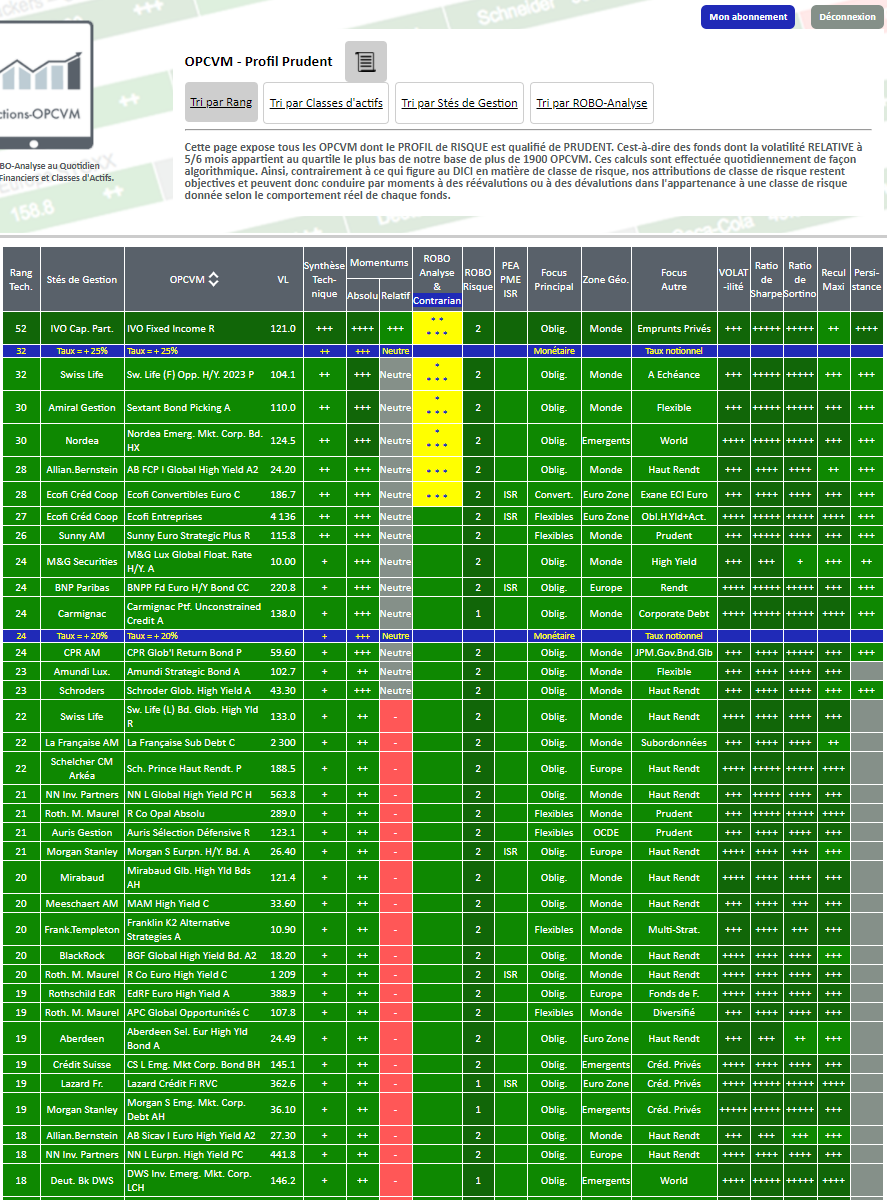Open the document list icon beside Profil Prudent
The height and width of the screenshot is (1200, 887).
click(365, 61)
